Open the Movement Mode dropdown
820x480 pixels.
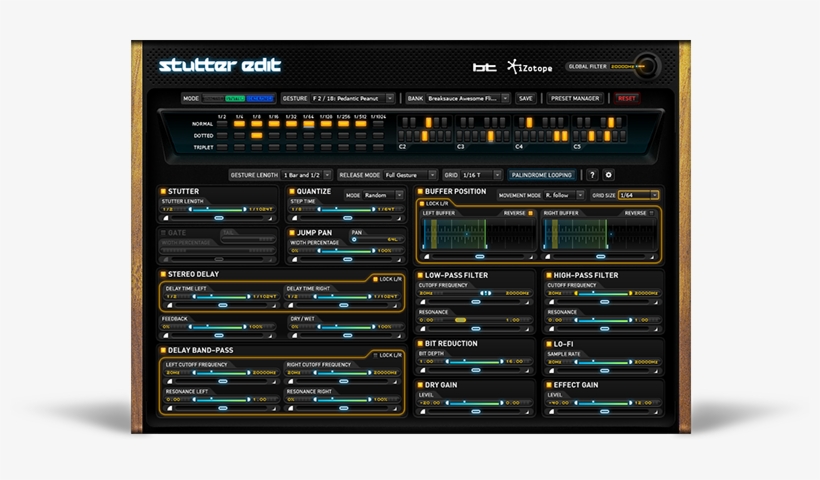click(564, 195)
